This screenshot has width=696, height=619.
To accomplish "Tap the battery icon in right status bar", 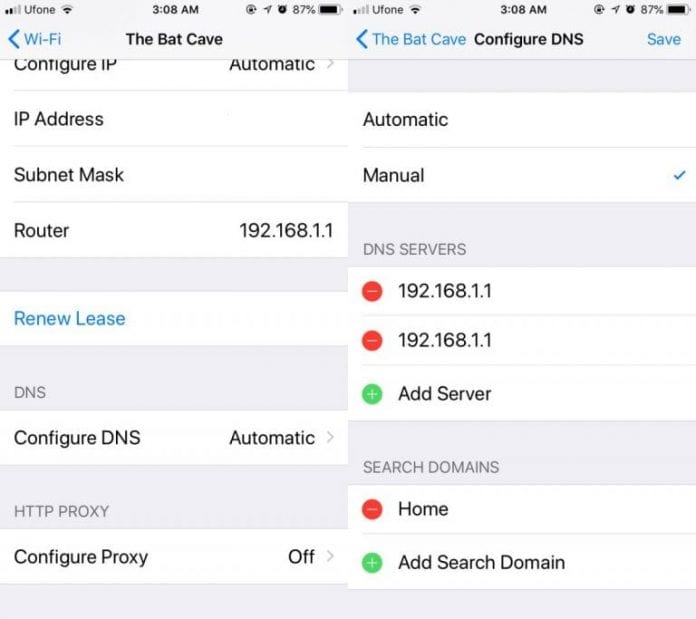I will coord(678,9).
